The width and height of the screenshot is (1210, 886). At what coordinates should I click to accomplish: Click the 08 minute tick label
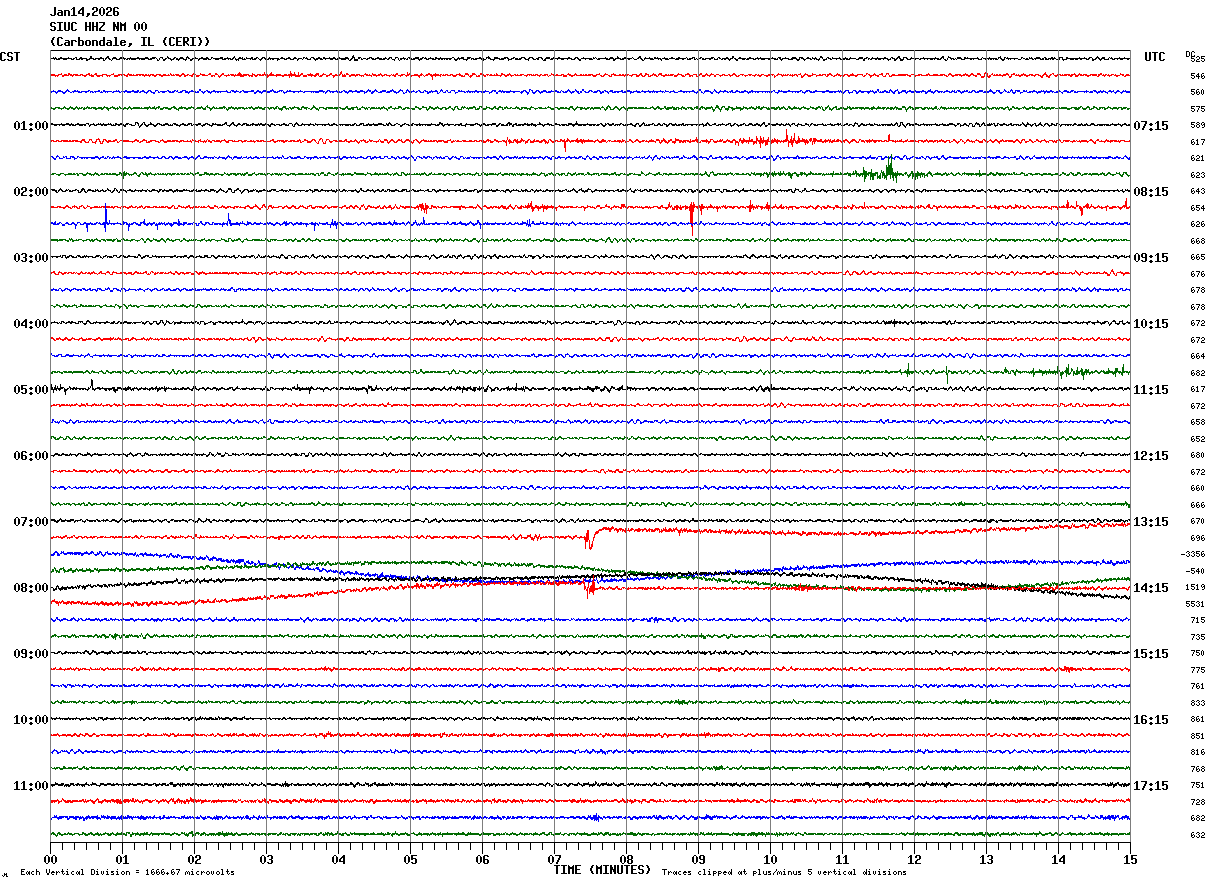click(x=627, y=859)
